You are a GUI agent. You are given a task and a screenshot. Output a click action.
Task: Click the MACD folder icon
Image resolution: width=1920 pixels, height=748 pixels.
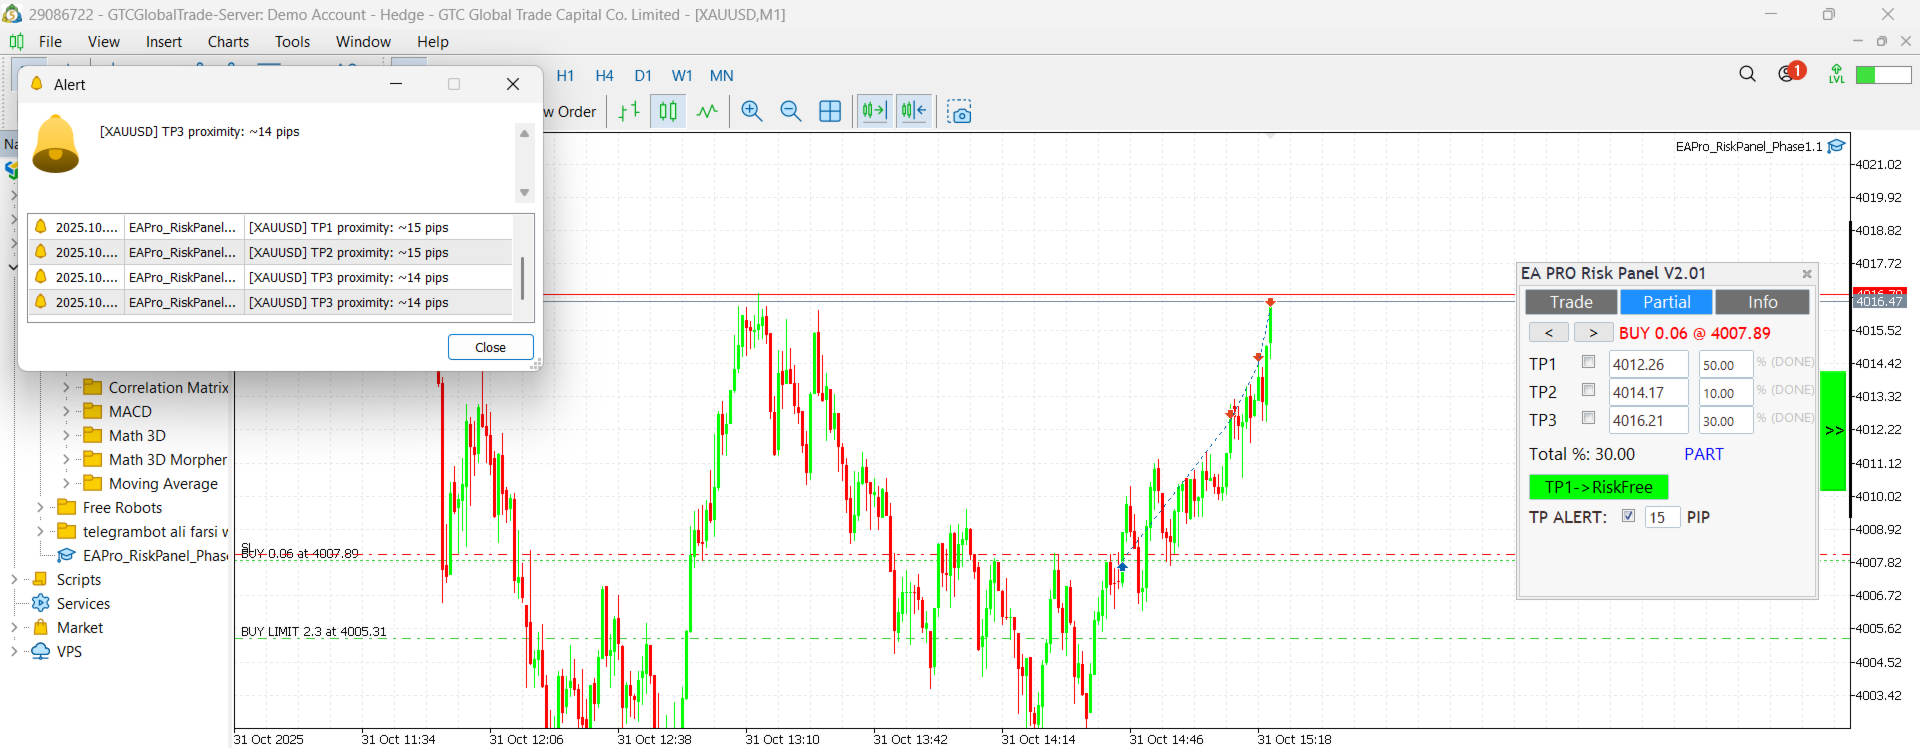93,411
